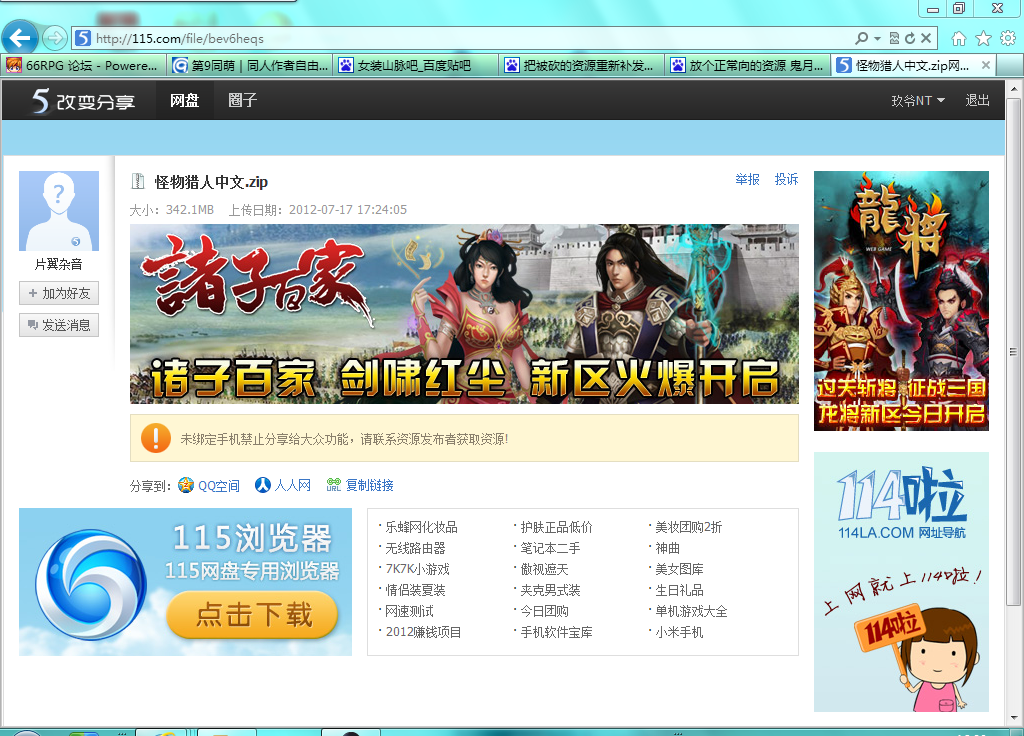Open Favorites using the star icon
Viewport: 1024px width, 736px height.
coord(984,39)
